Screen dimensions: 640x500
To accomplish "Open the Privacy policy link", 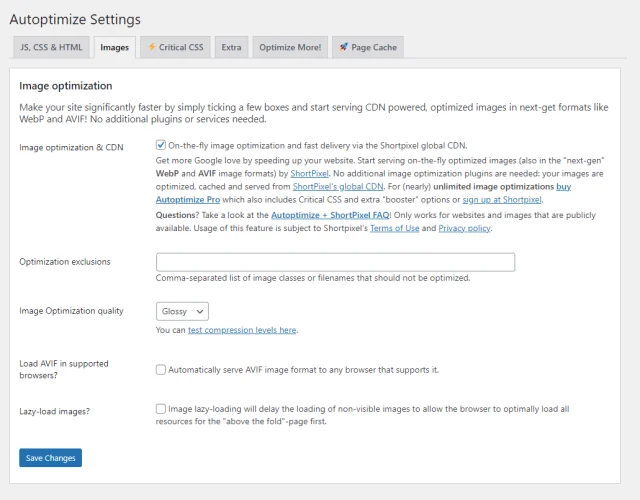I will [463, 228].
